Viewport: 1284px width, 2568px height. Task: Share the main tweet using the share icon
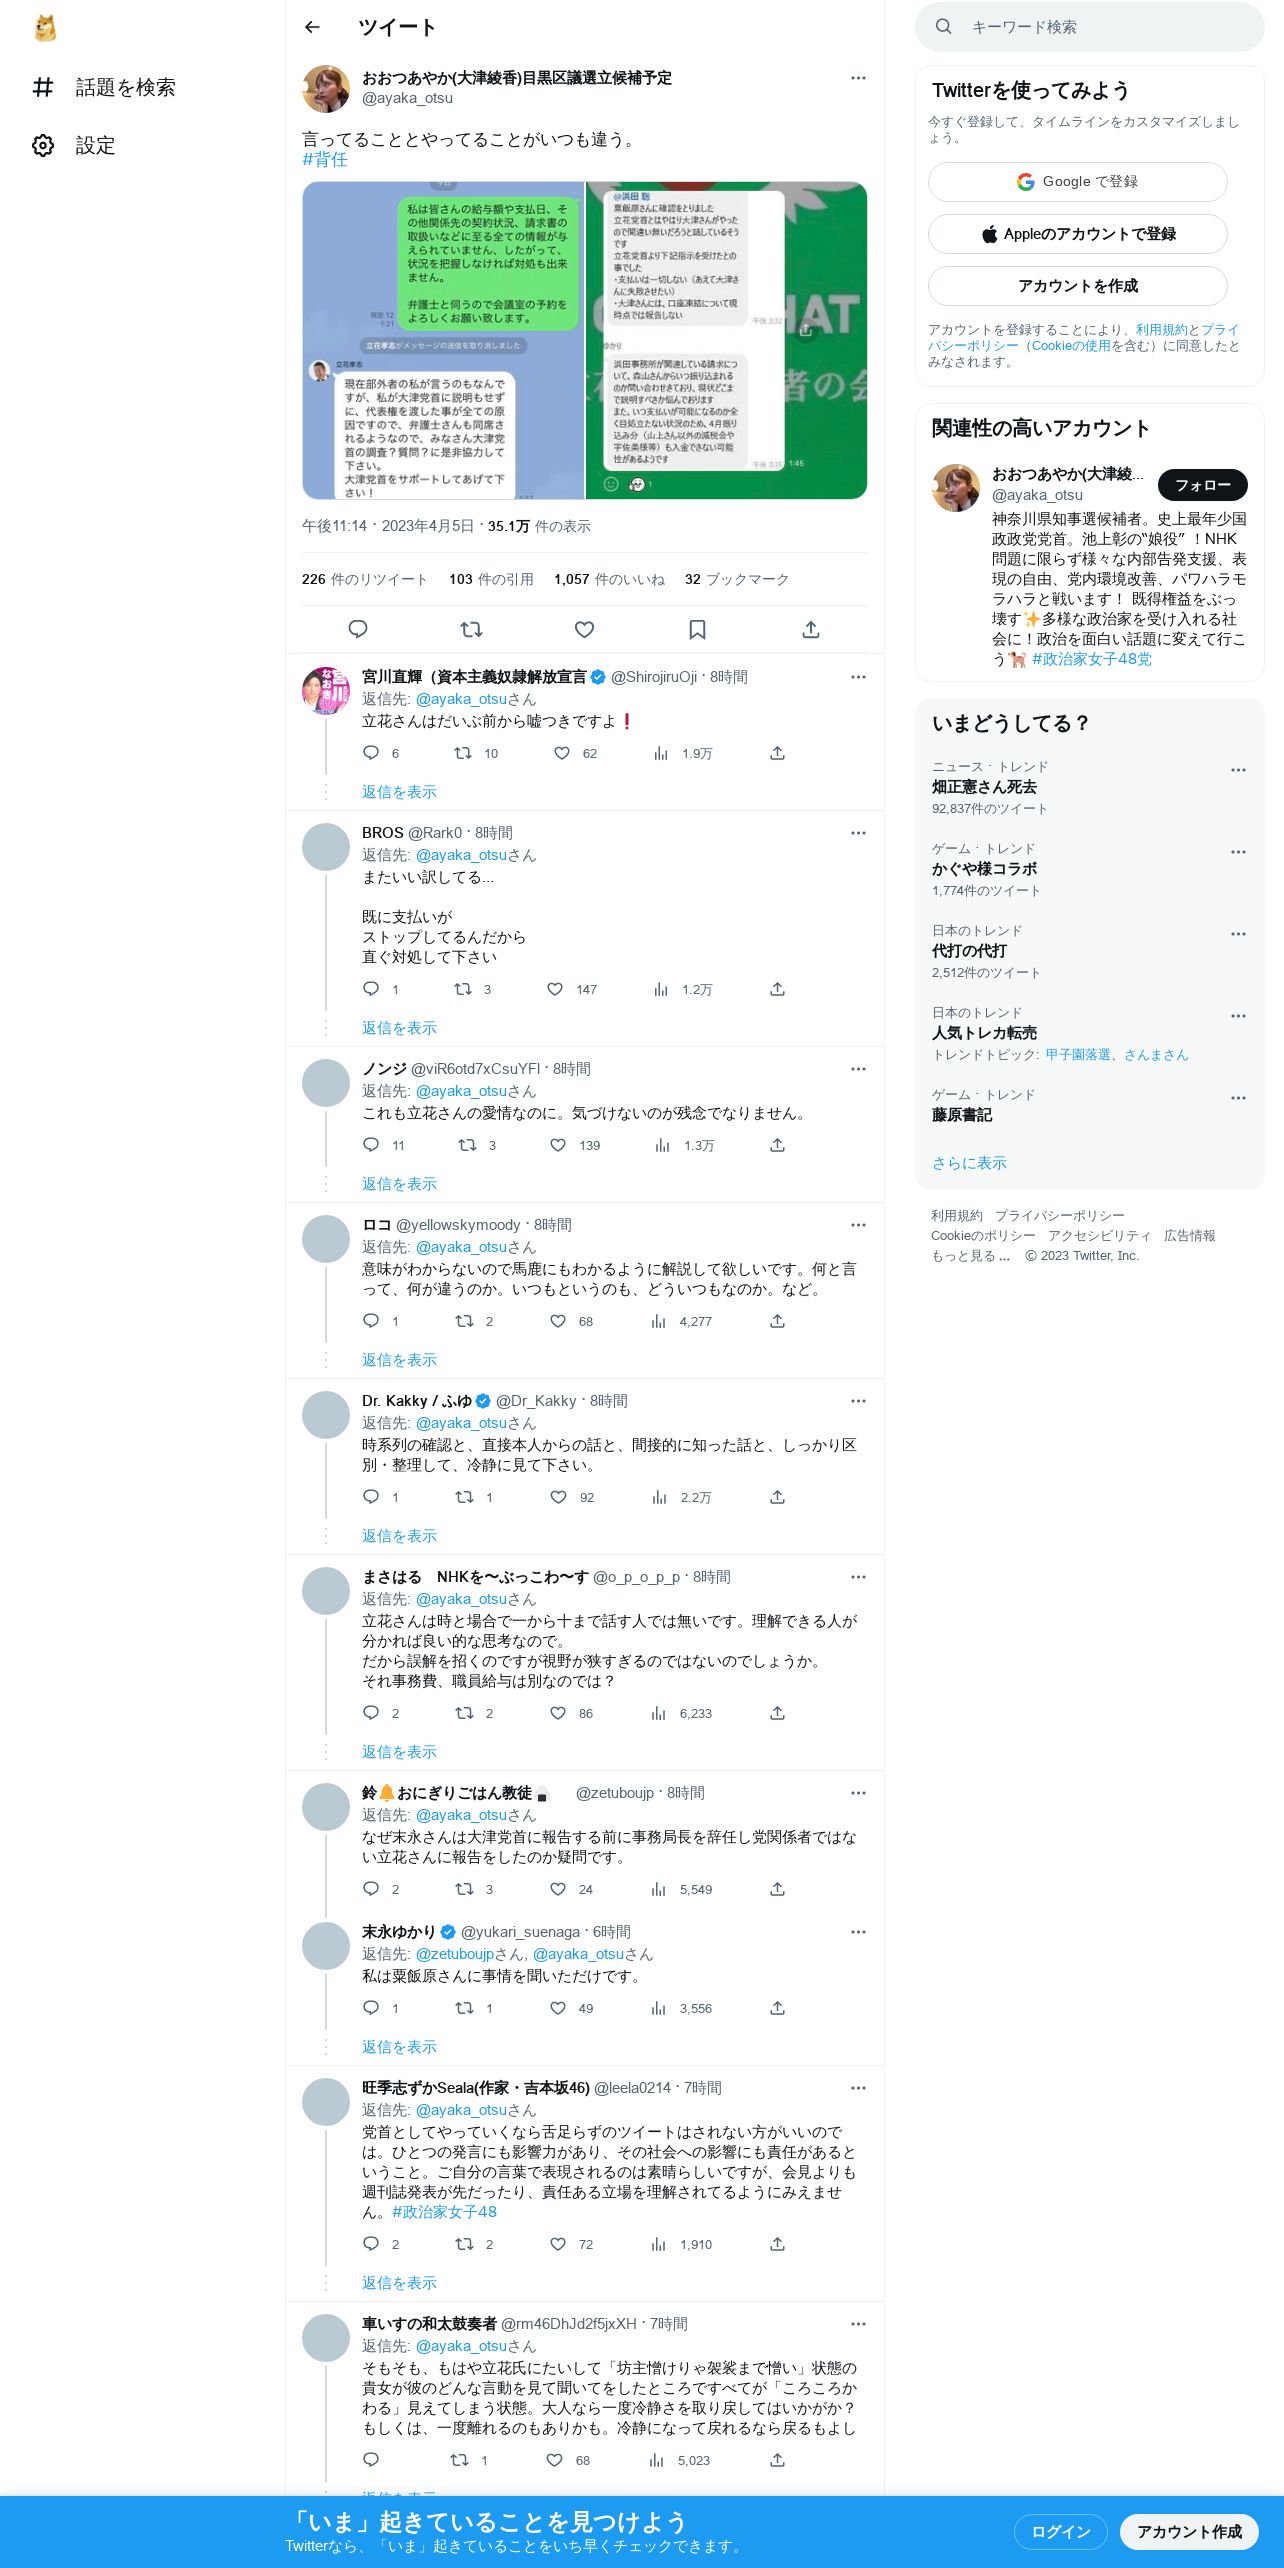(x=811, y=629)
